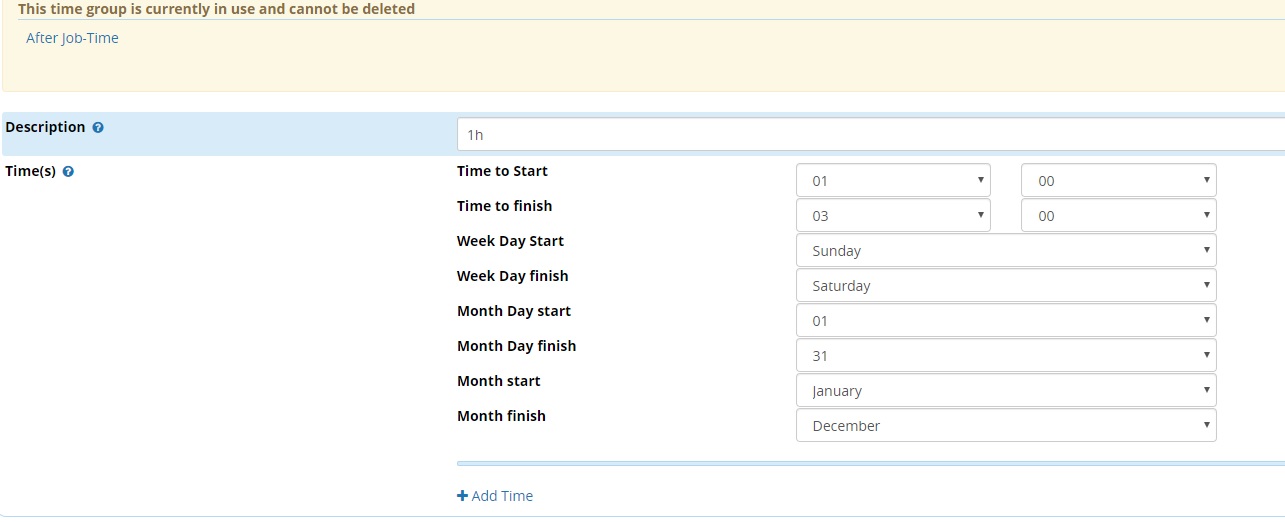Click the Time to Start label
This screenshot has width=1285, height=522.
[502, 171]
